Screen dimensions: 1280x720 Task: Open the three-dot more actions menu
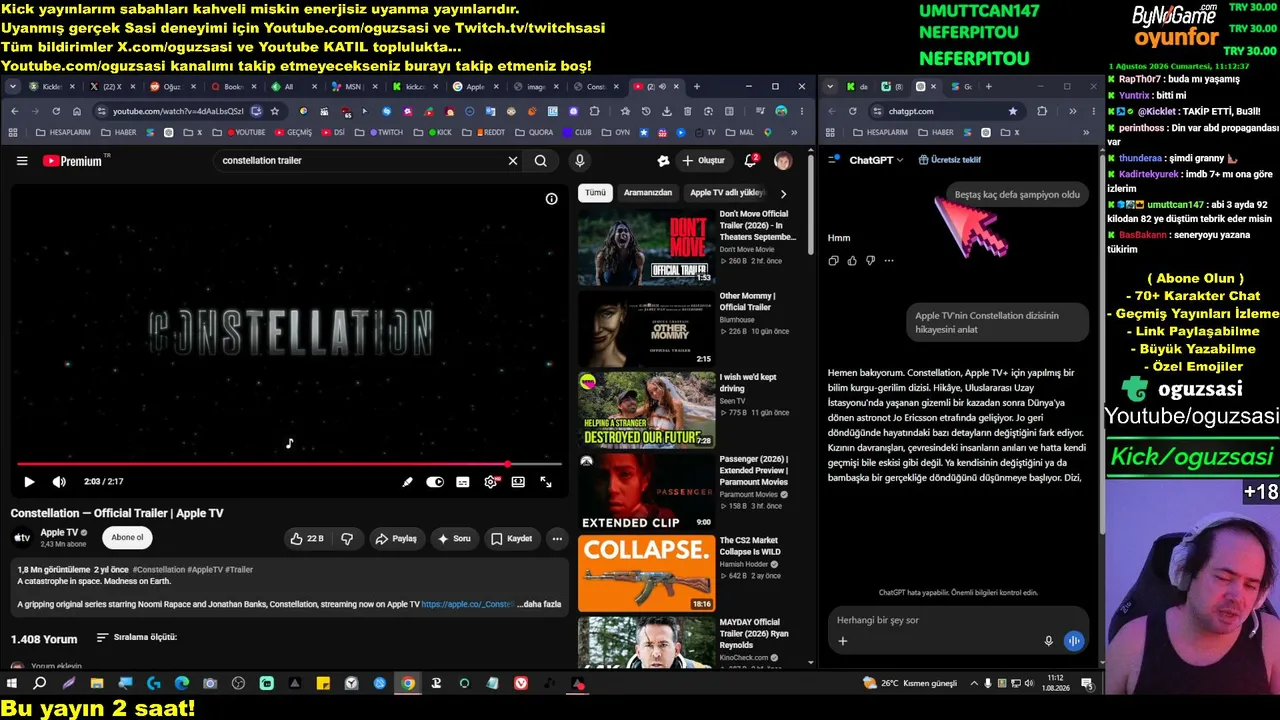point(557,539)
